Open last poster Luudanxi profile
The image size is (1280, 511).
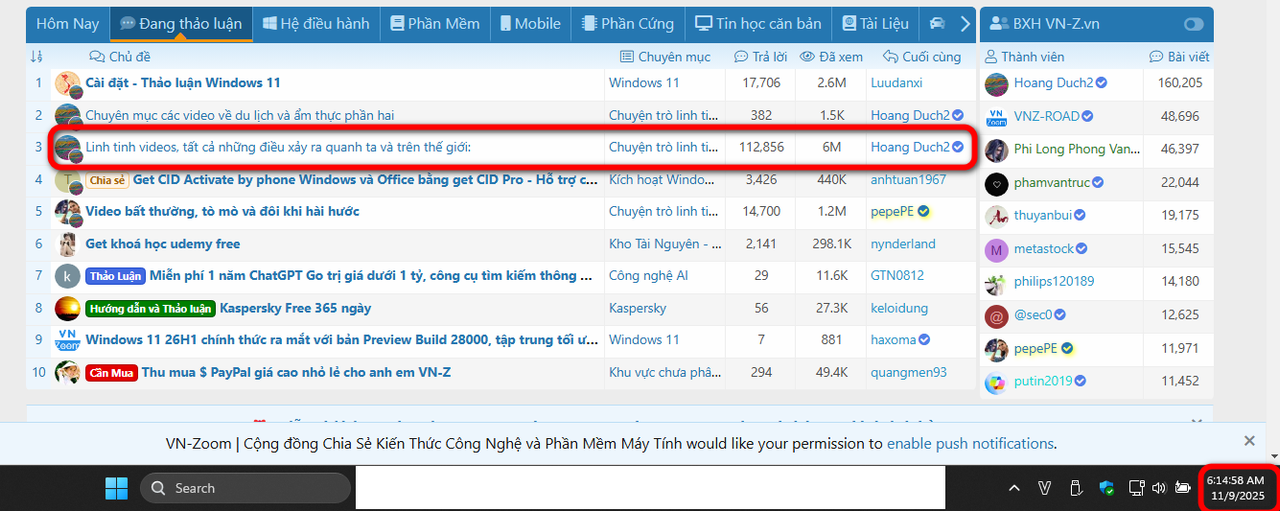897,83
